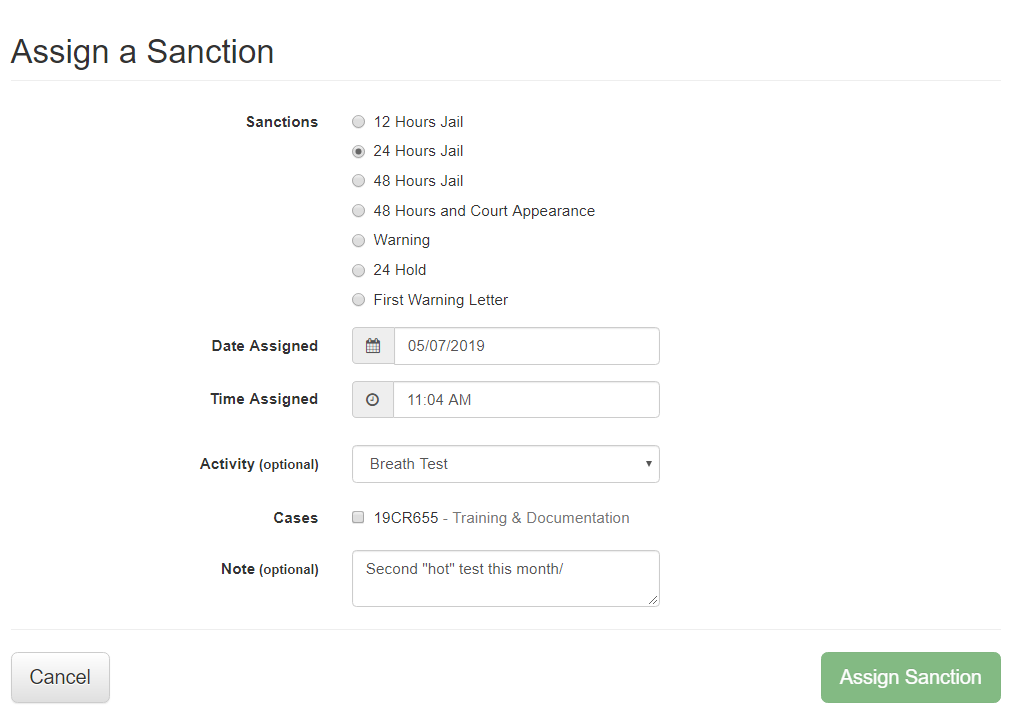Check the 19CR655 case checkbox
Image resolution: width=1009 pixels, height=707 pixels.
[x=358, y=518]
